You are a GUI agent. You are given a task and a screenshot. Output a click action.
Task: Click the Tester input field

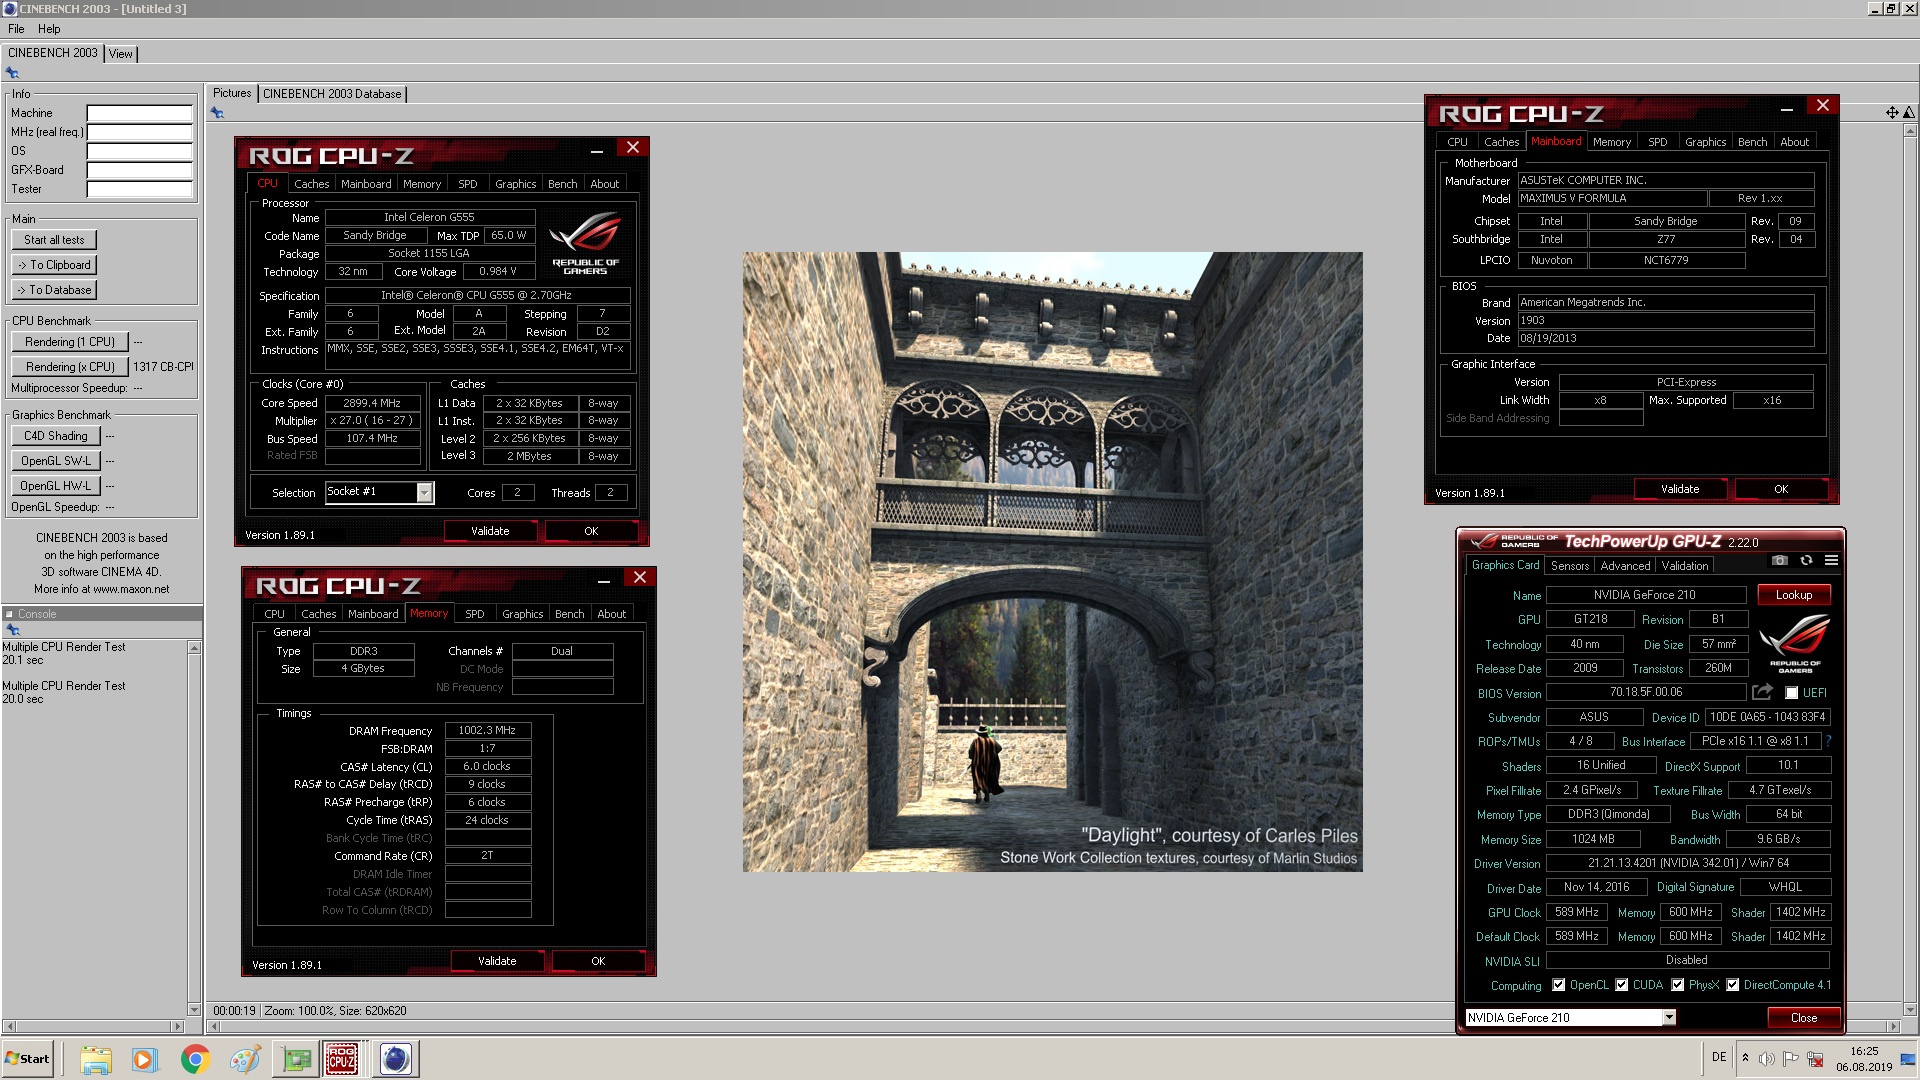139,189
